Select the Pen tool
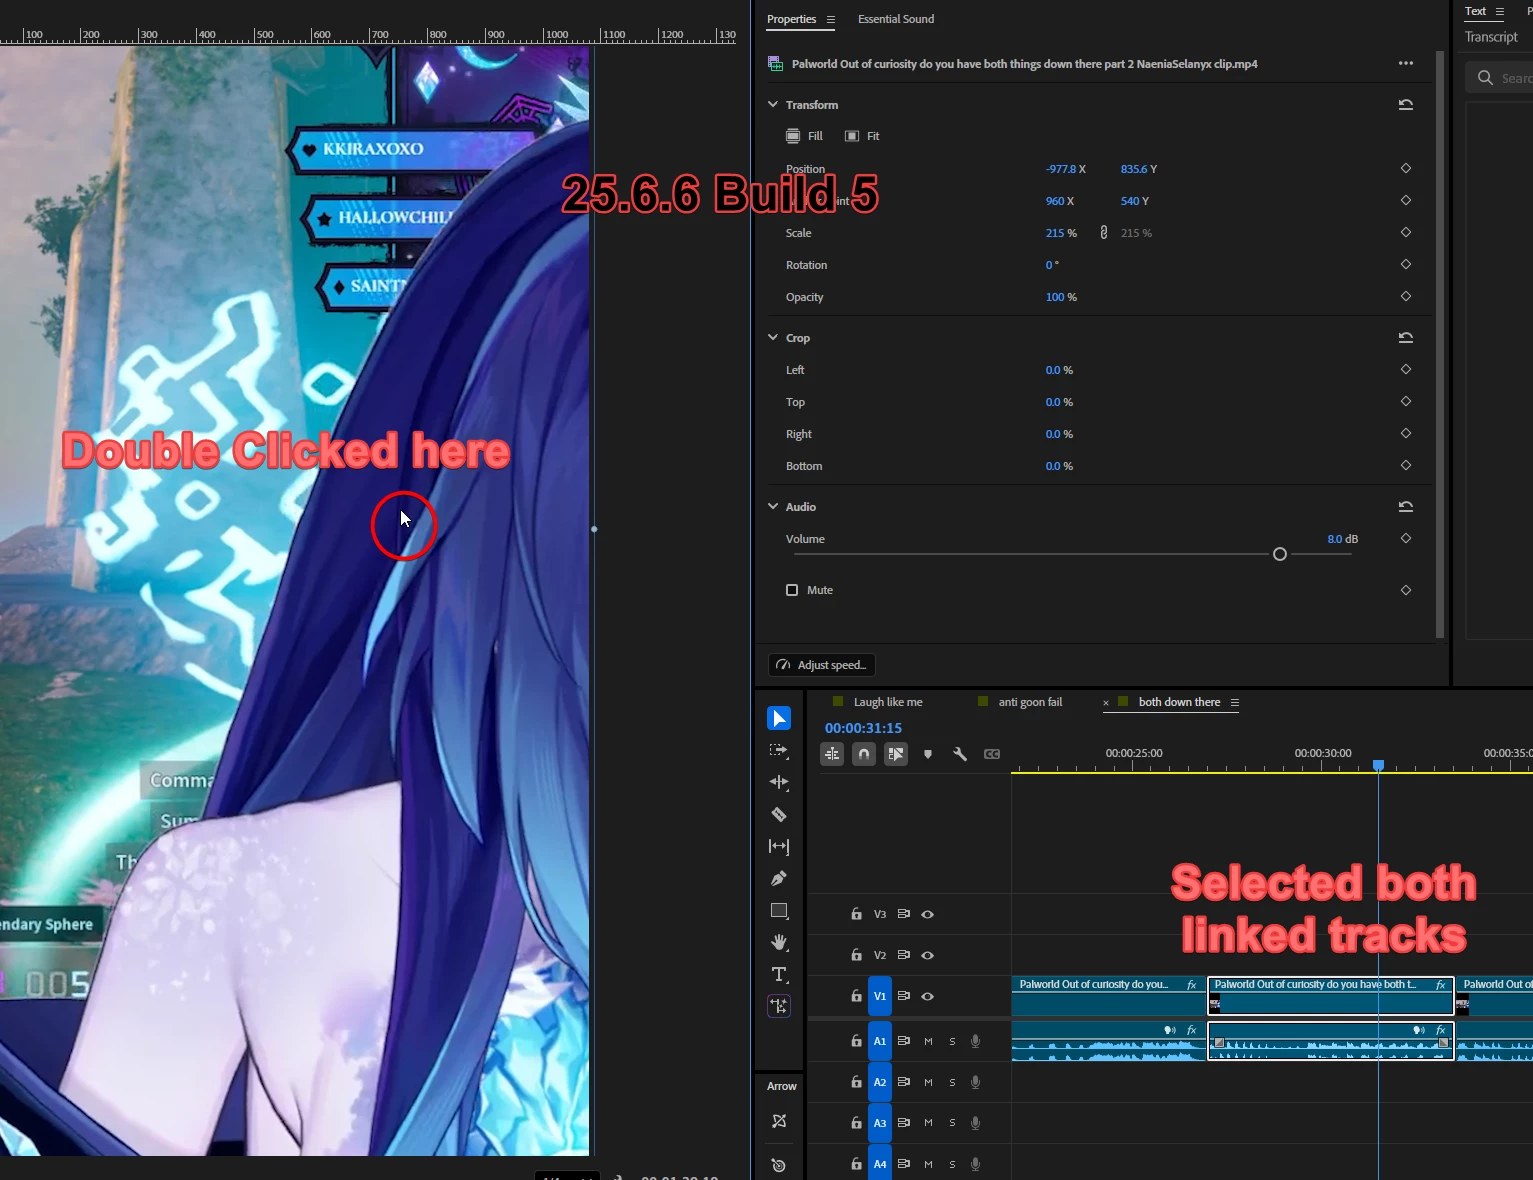The image size is (1533, 1180). point(779,878)
